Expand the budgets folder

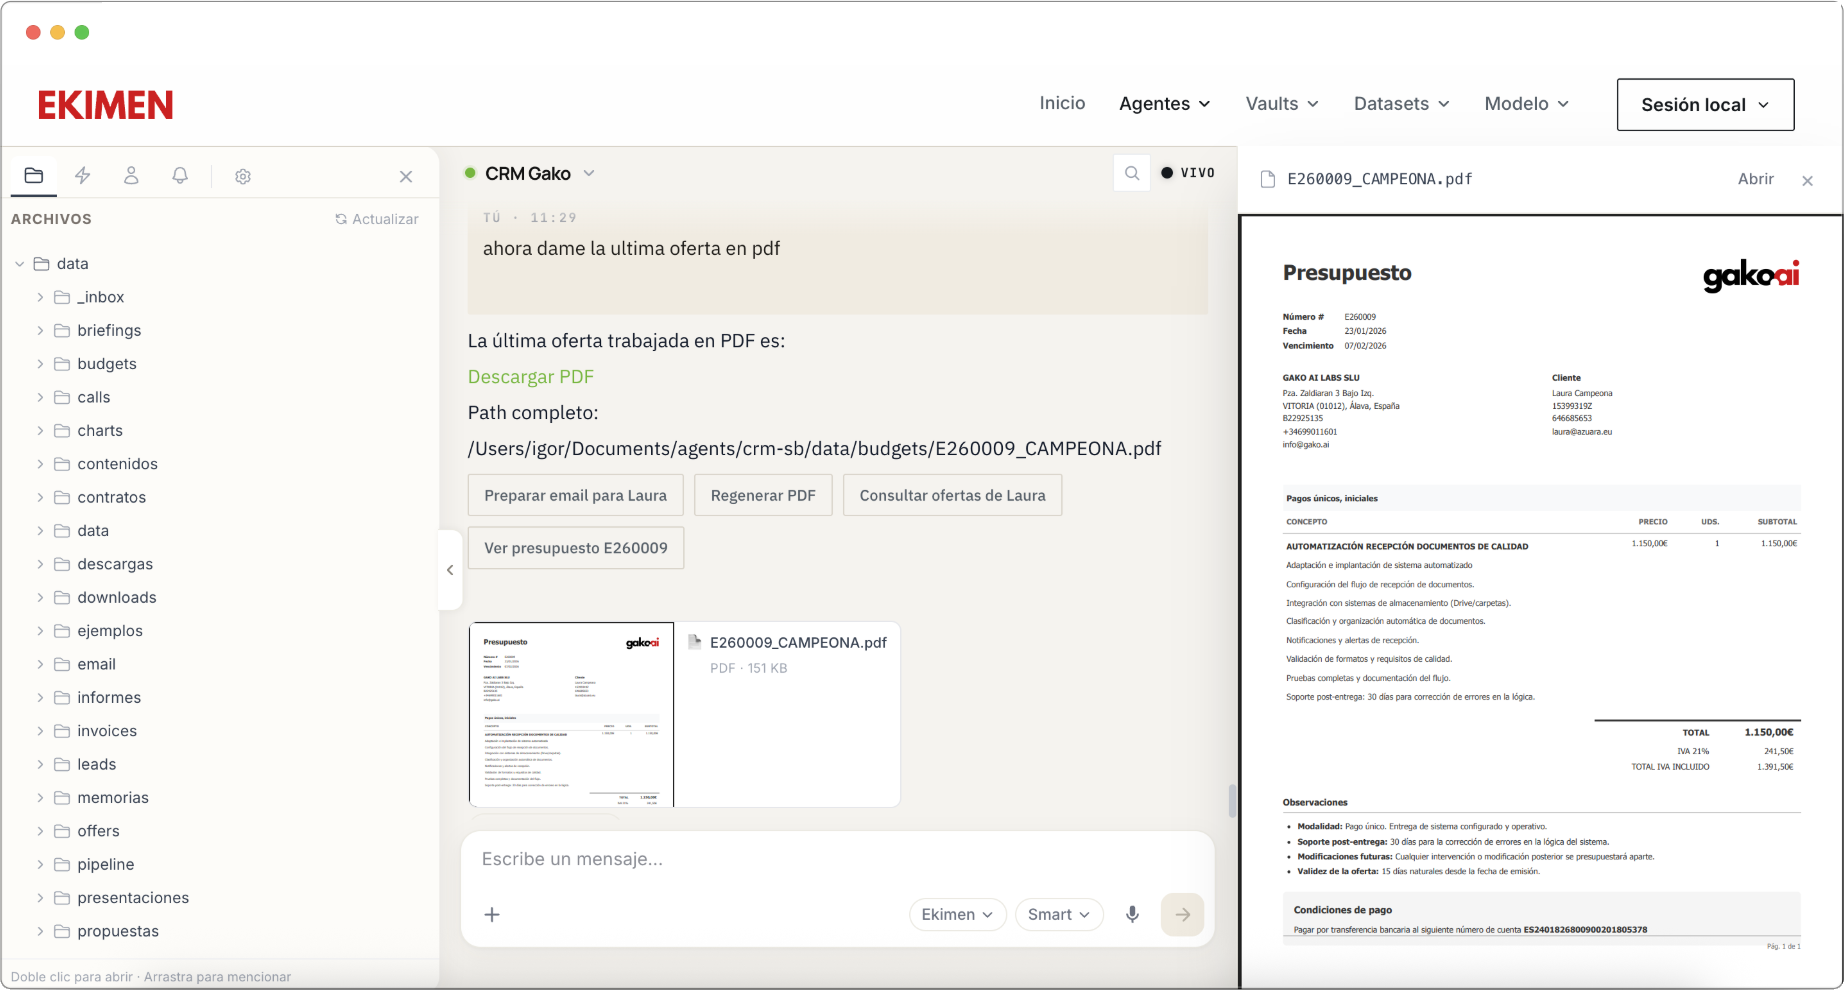pos(40,364)
